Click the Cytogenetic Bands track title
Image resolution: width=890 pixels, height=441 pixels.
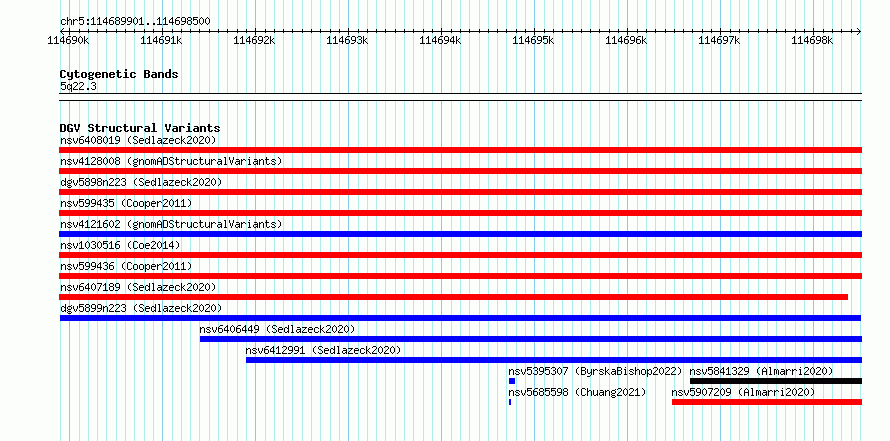(119, 74)
